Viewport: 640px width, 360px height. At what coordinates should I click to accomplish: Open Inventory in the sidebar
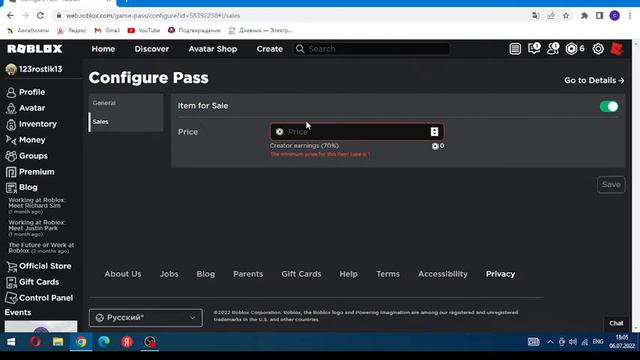pyautogui.click(x=31, y=124)
